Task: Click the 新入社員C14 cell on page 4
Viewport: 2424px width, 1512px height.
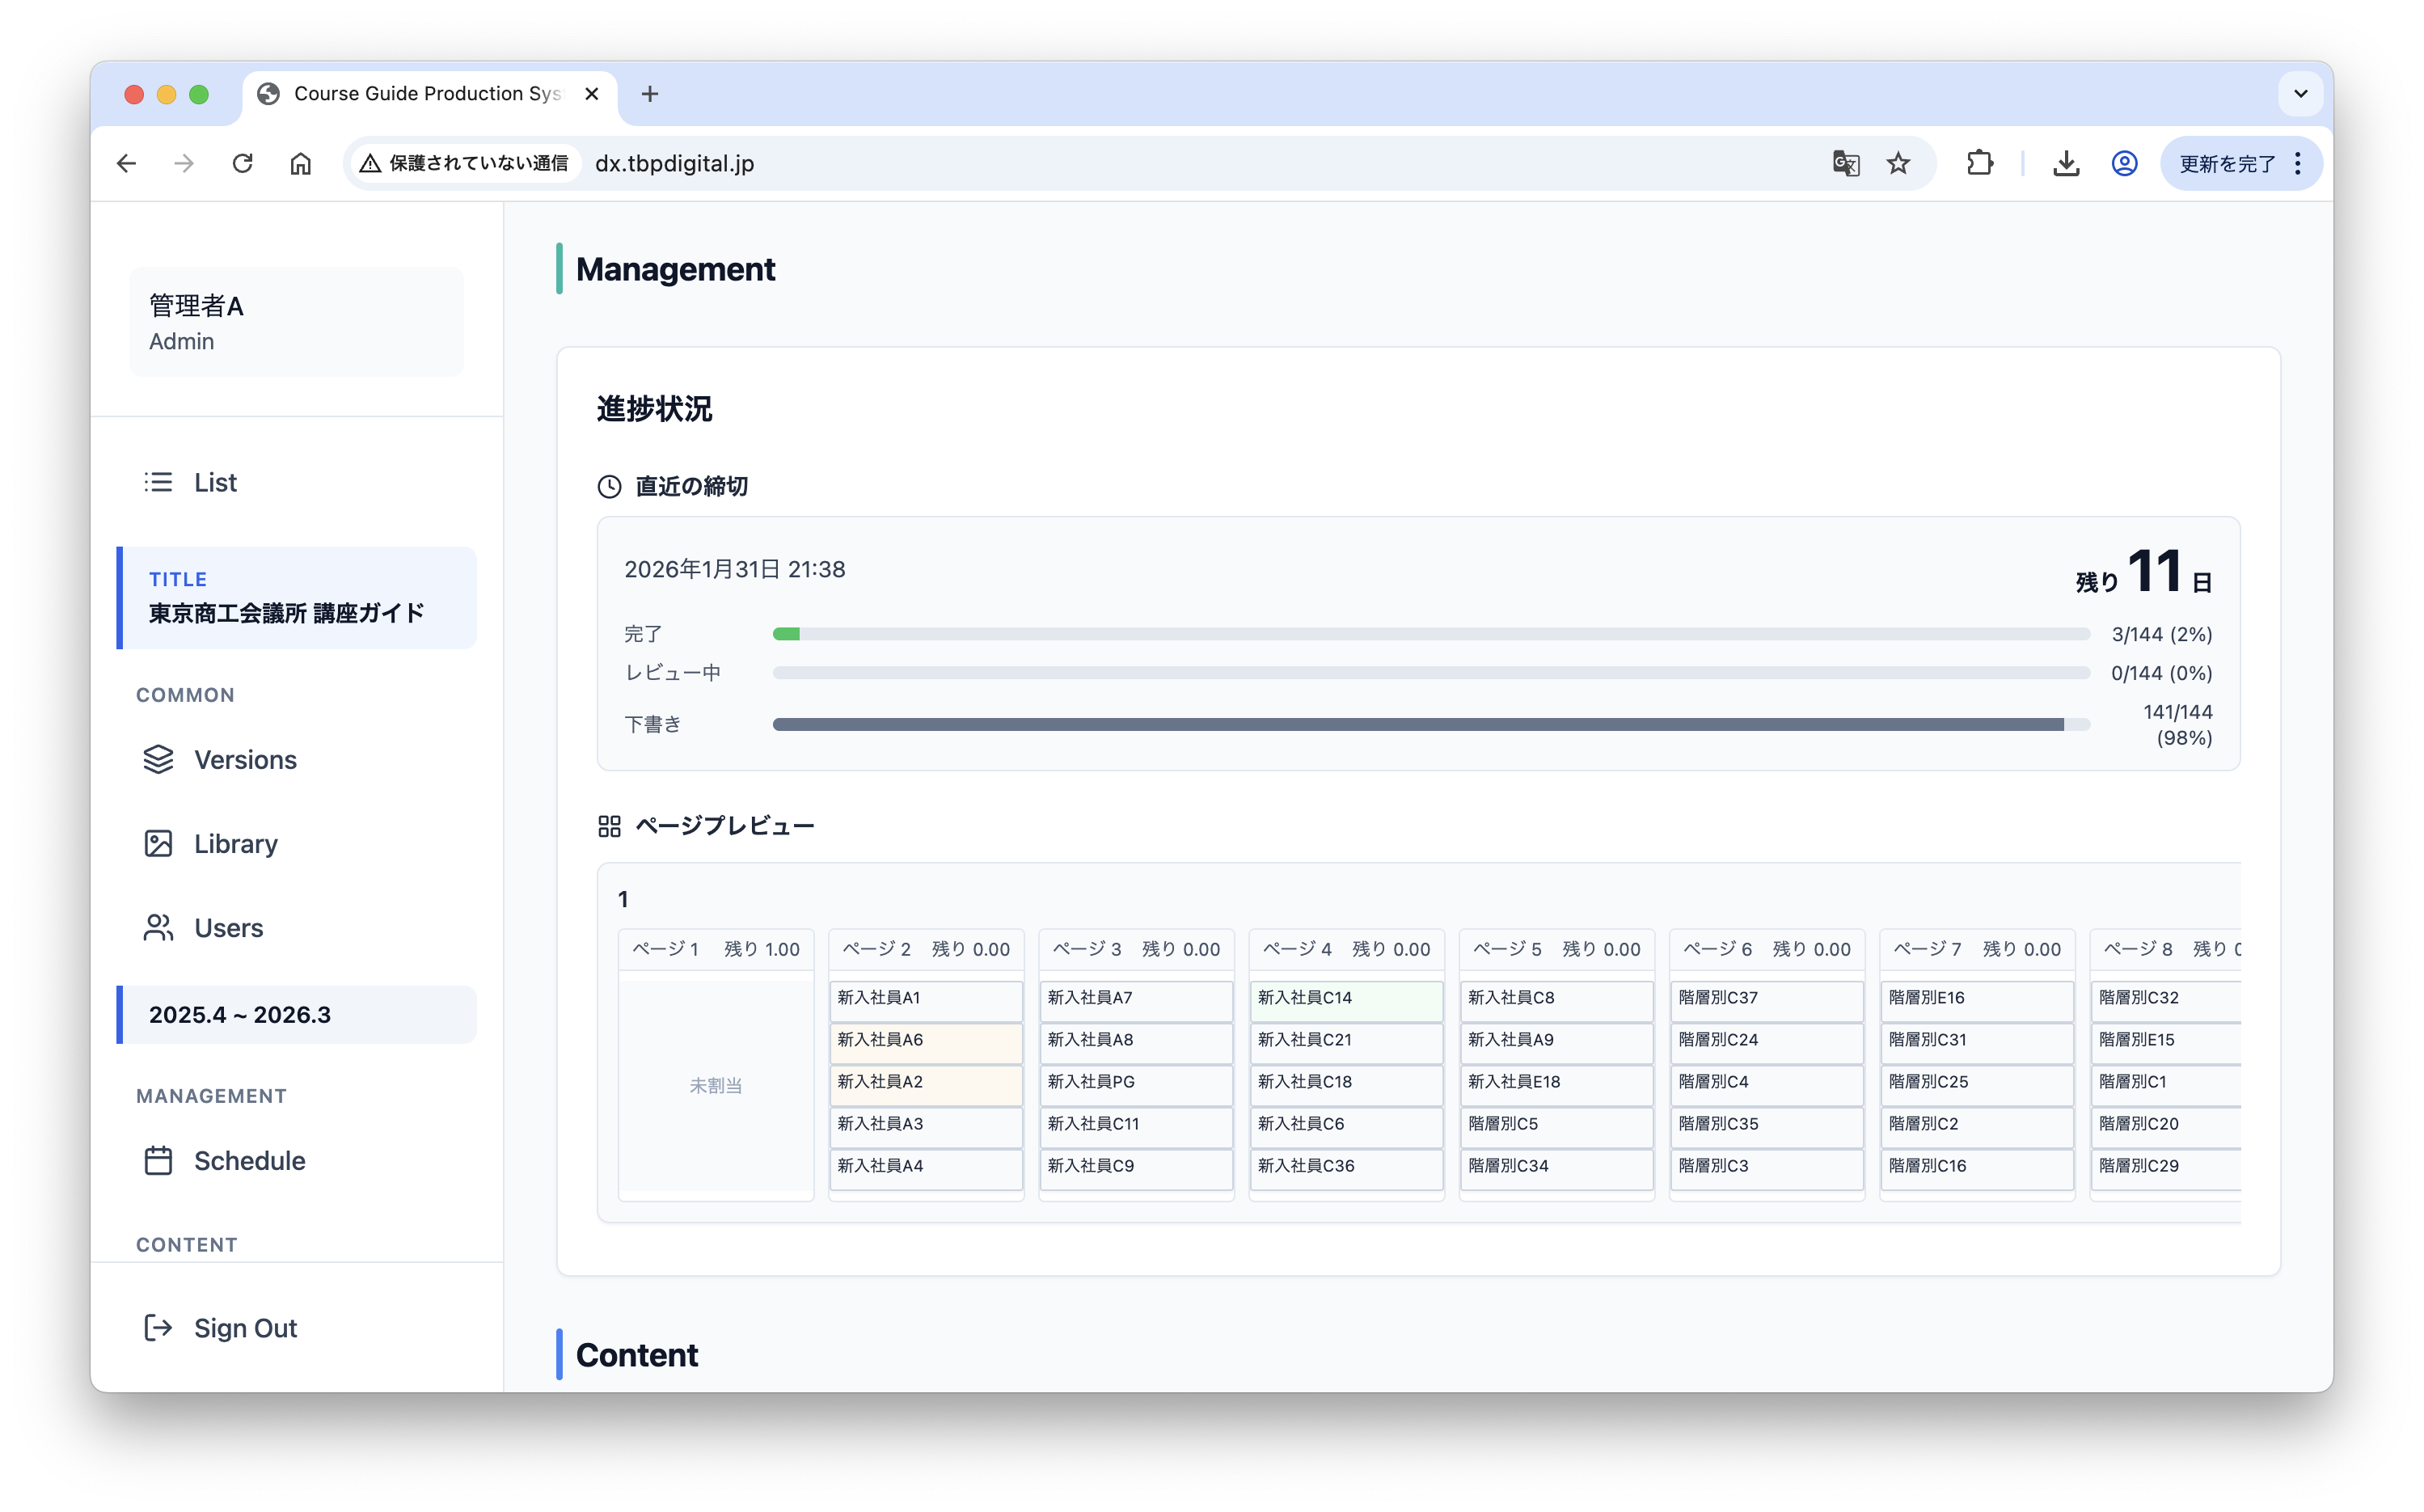Action: pyautogui.click(x=1345, y=998)
